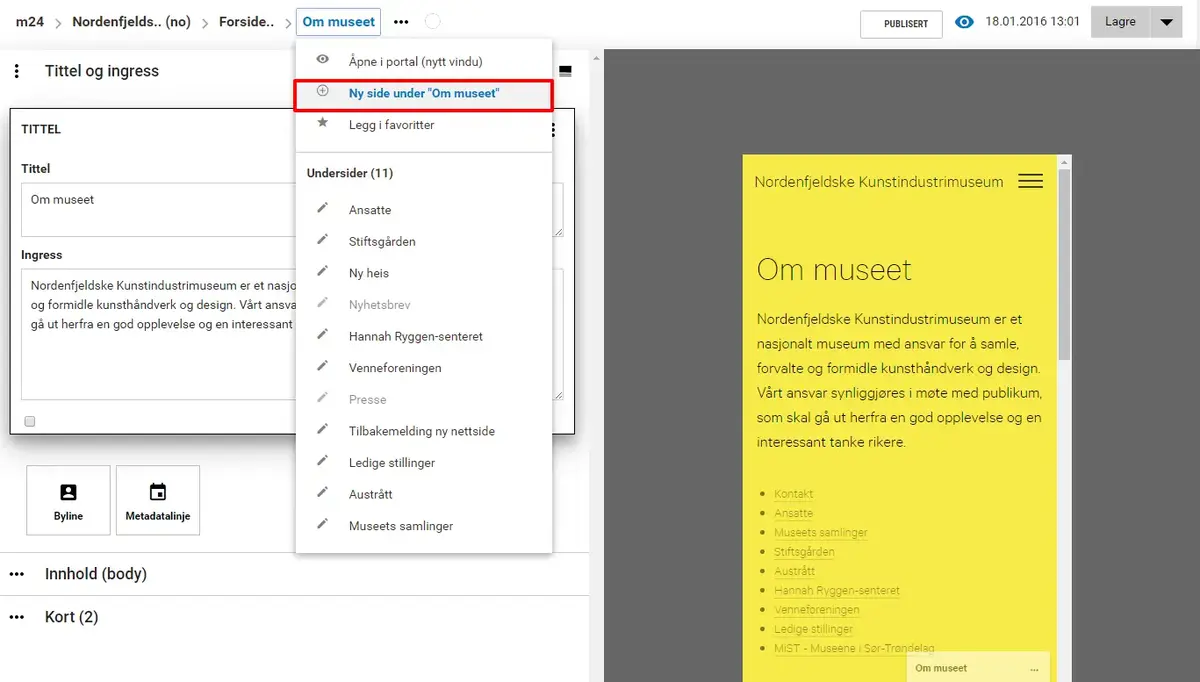Select Ny side under "Om museet"

click(x=424, y=93)
